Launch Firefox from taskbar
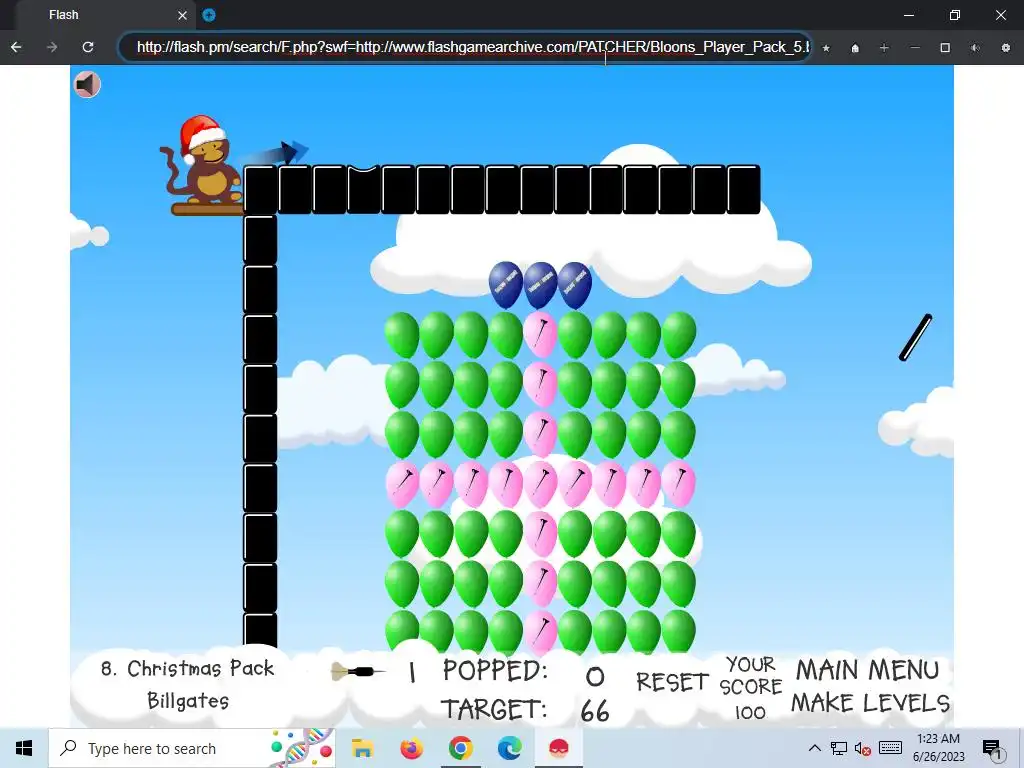Viewport: 1024px width, 768px height. pos(411,748)
